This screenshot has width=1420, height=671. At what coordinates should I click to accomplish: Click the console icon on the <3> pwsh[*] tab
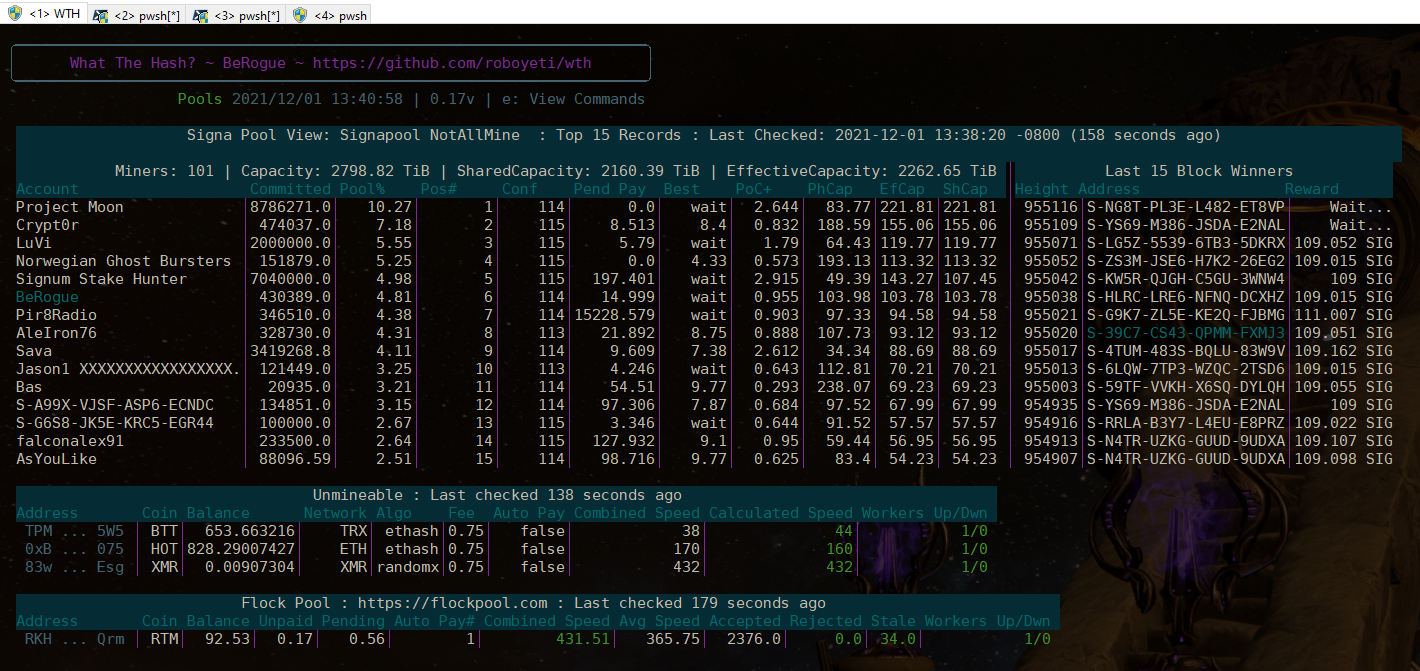tap(200, 15)
